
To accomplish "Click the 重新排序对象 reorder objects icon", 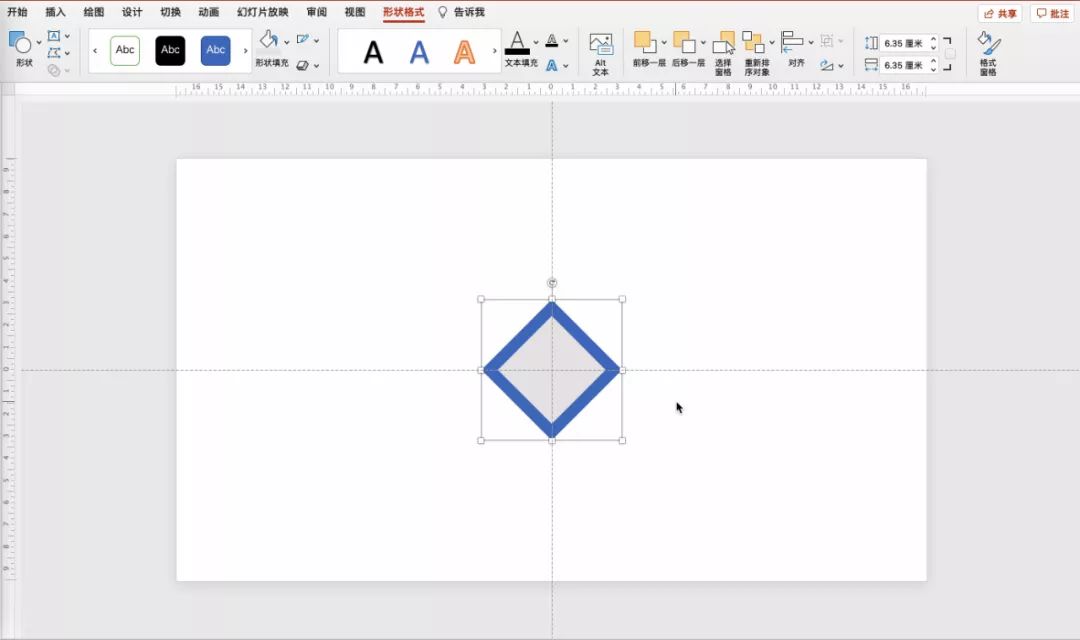I will [x=754, y=42].
